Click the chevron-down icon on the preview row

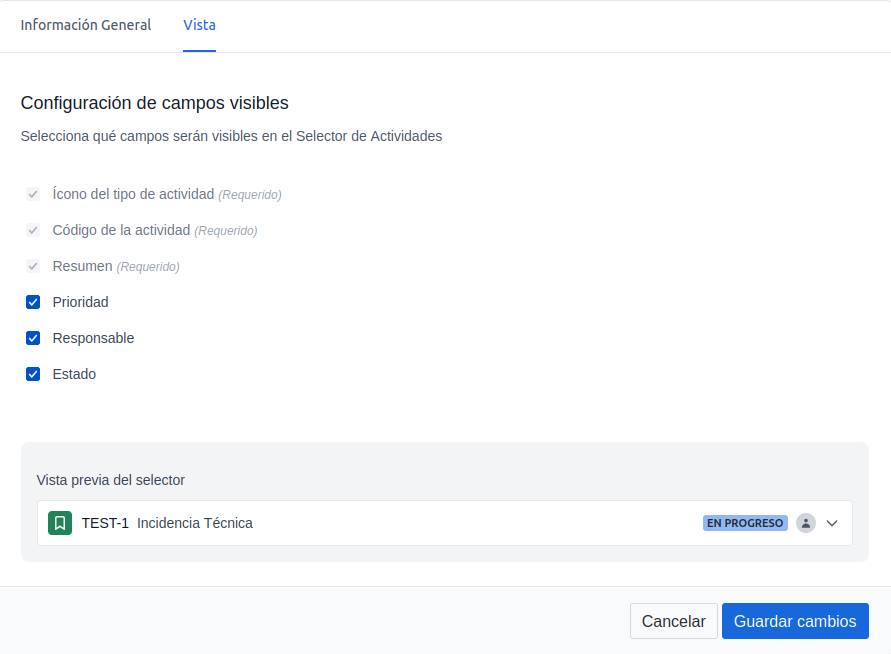831,522
